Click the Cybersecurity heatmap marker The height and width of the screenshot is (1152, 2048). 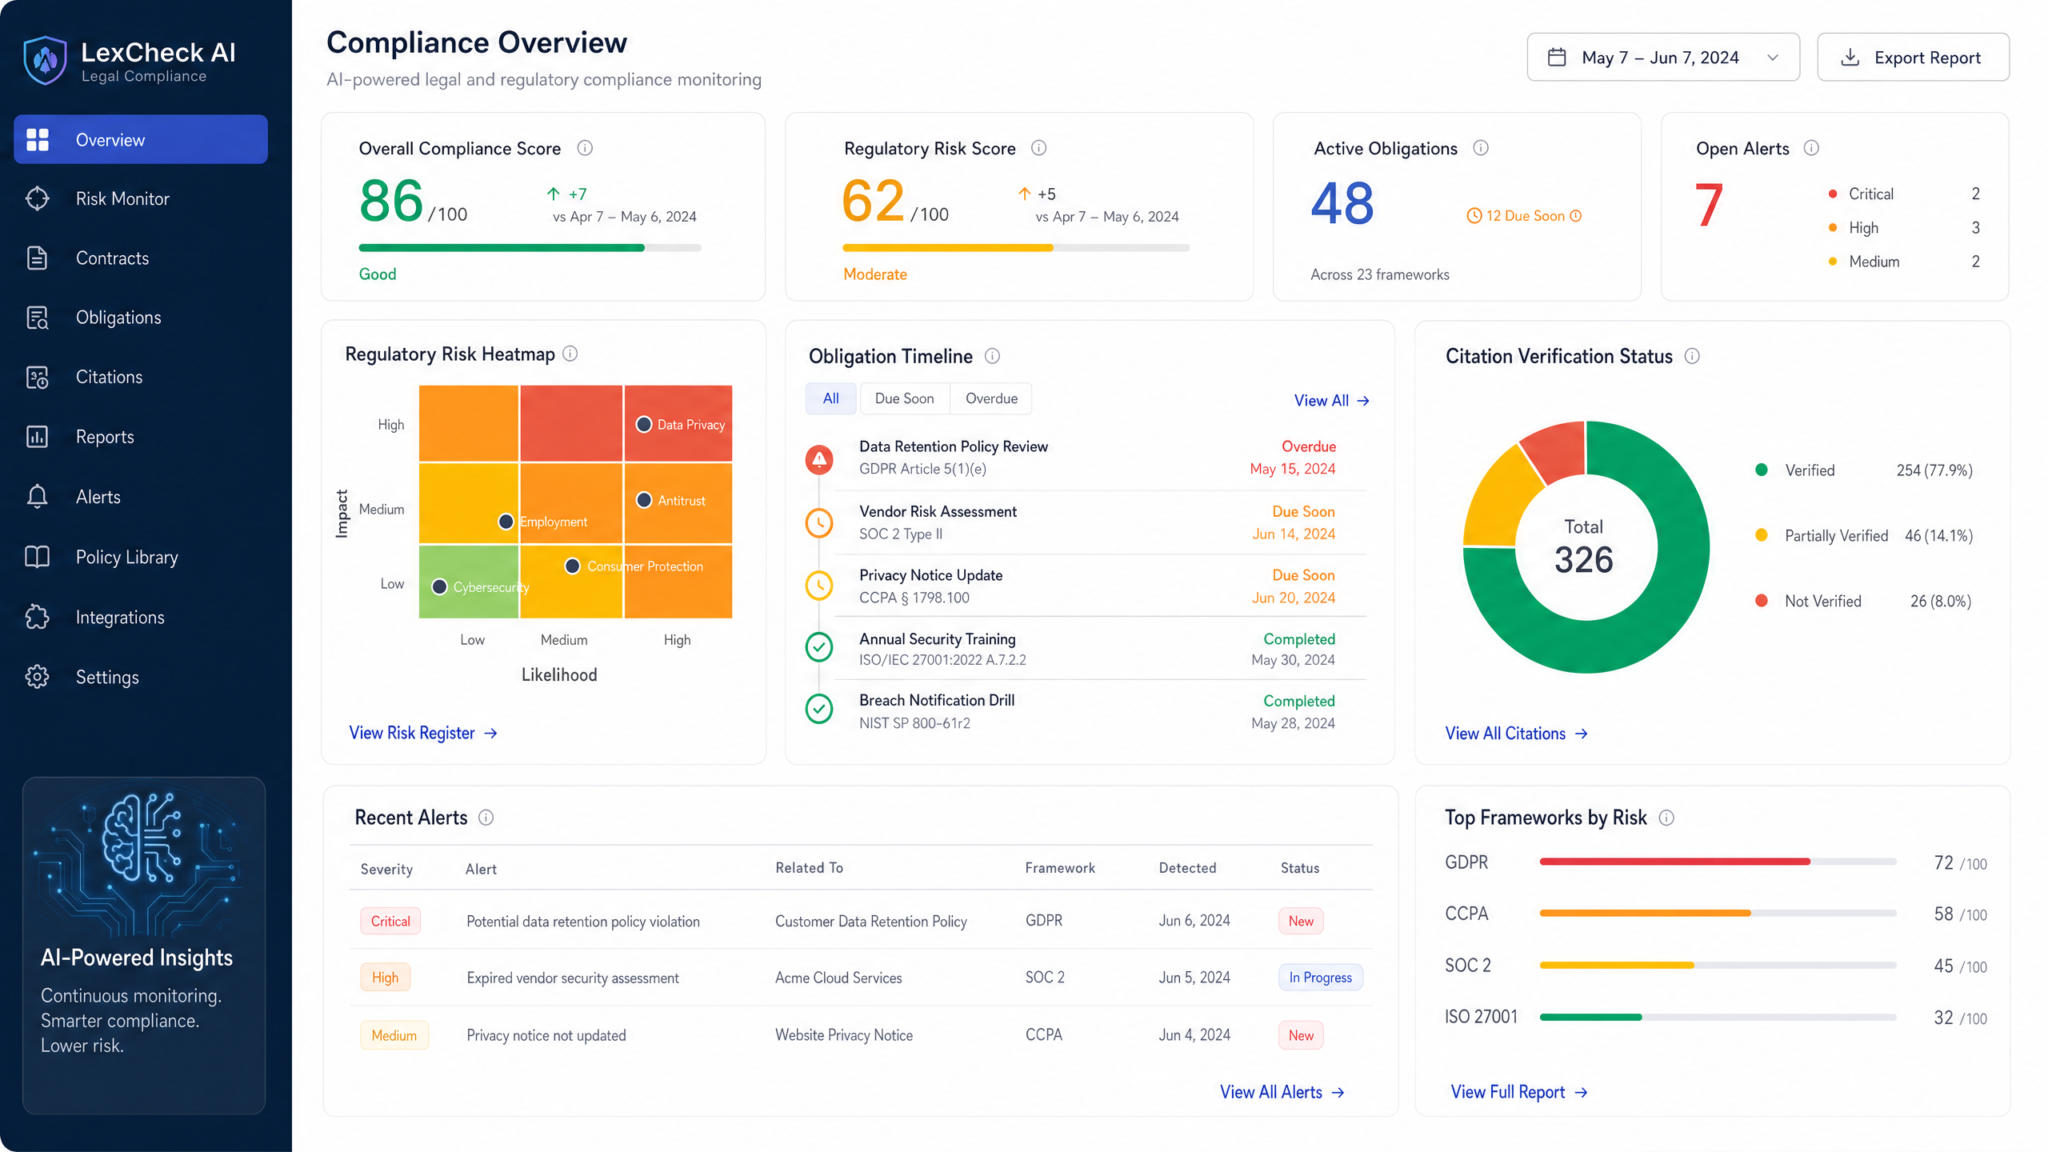(x=439, y=586)
